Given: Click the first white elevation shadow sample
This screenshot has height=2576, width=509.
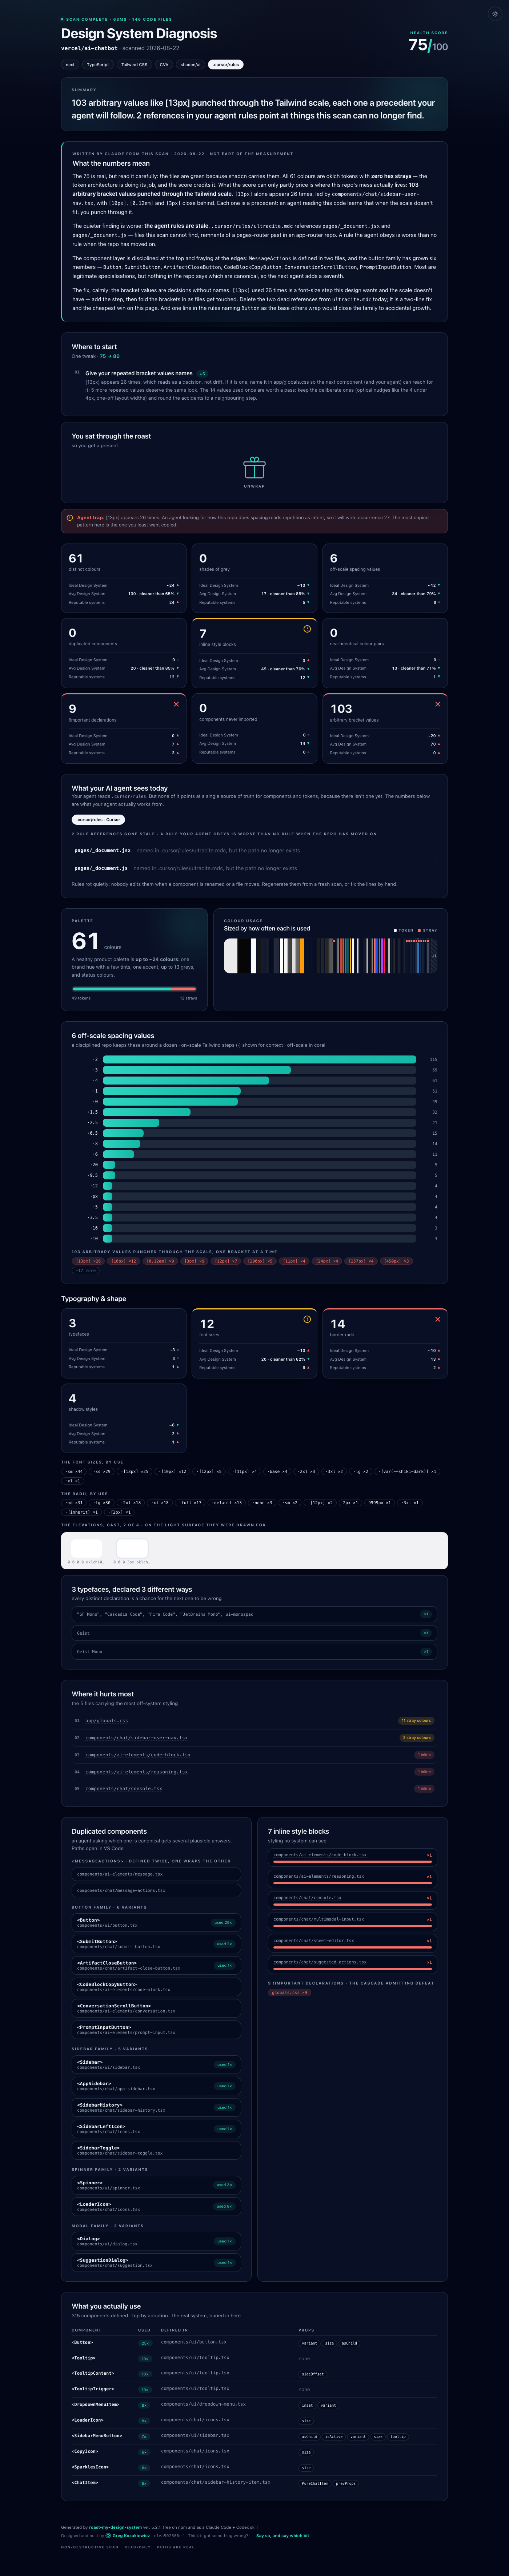Looking at the screenshot, I should pos(86,1548).
